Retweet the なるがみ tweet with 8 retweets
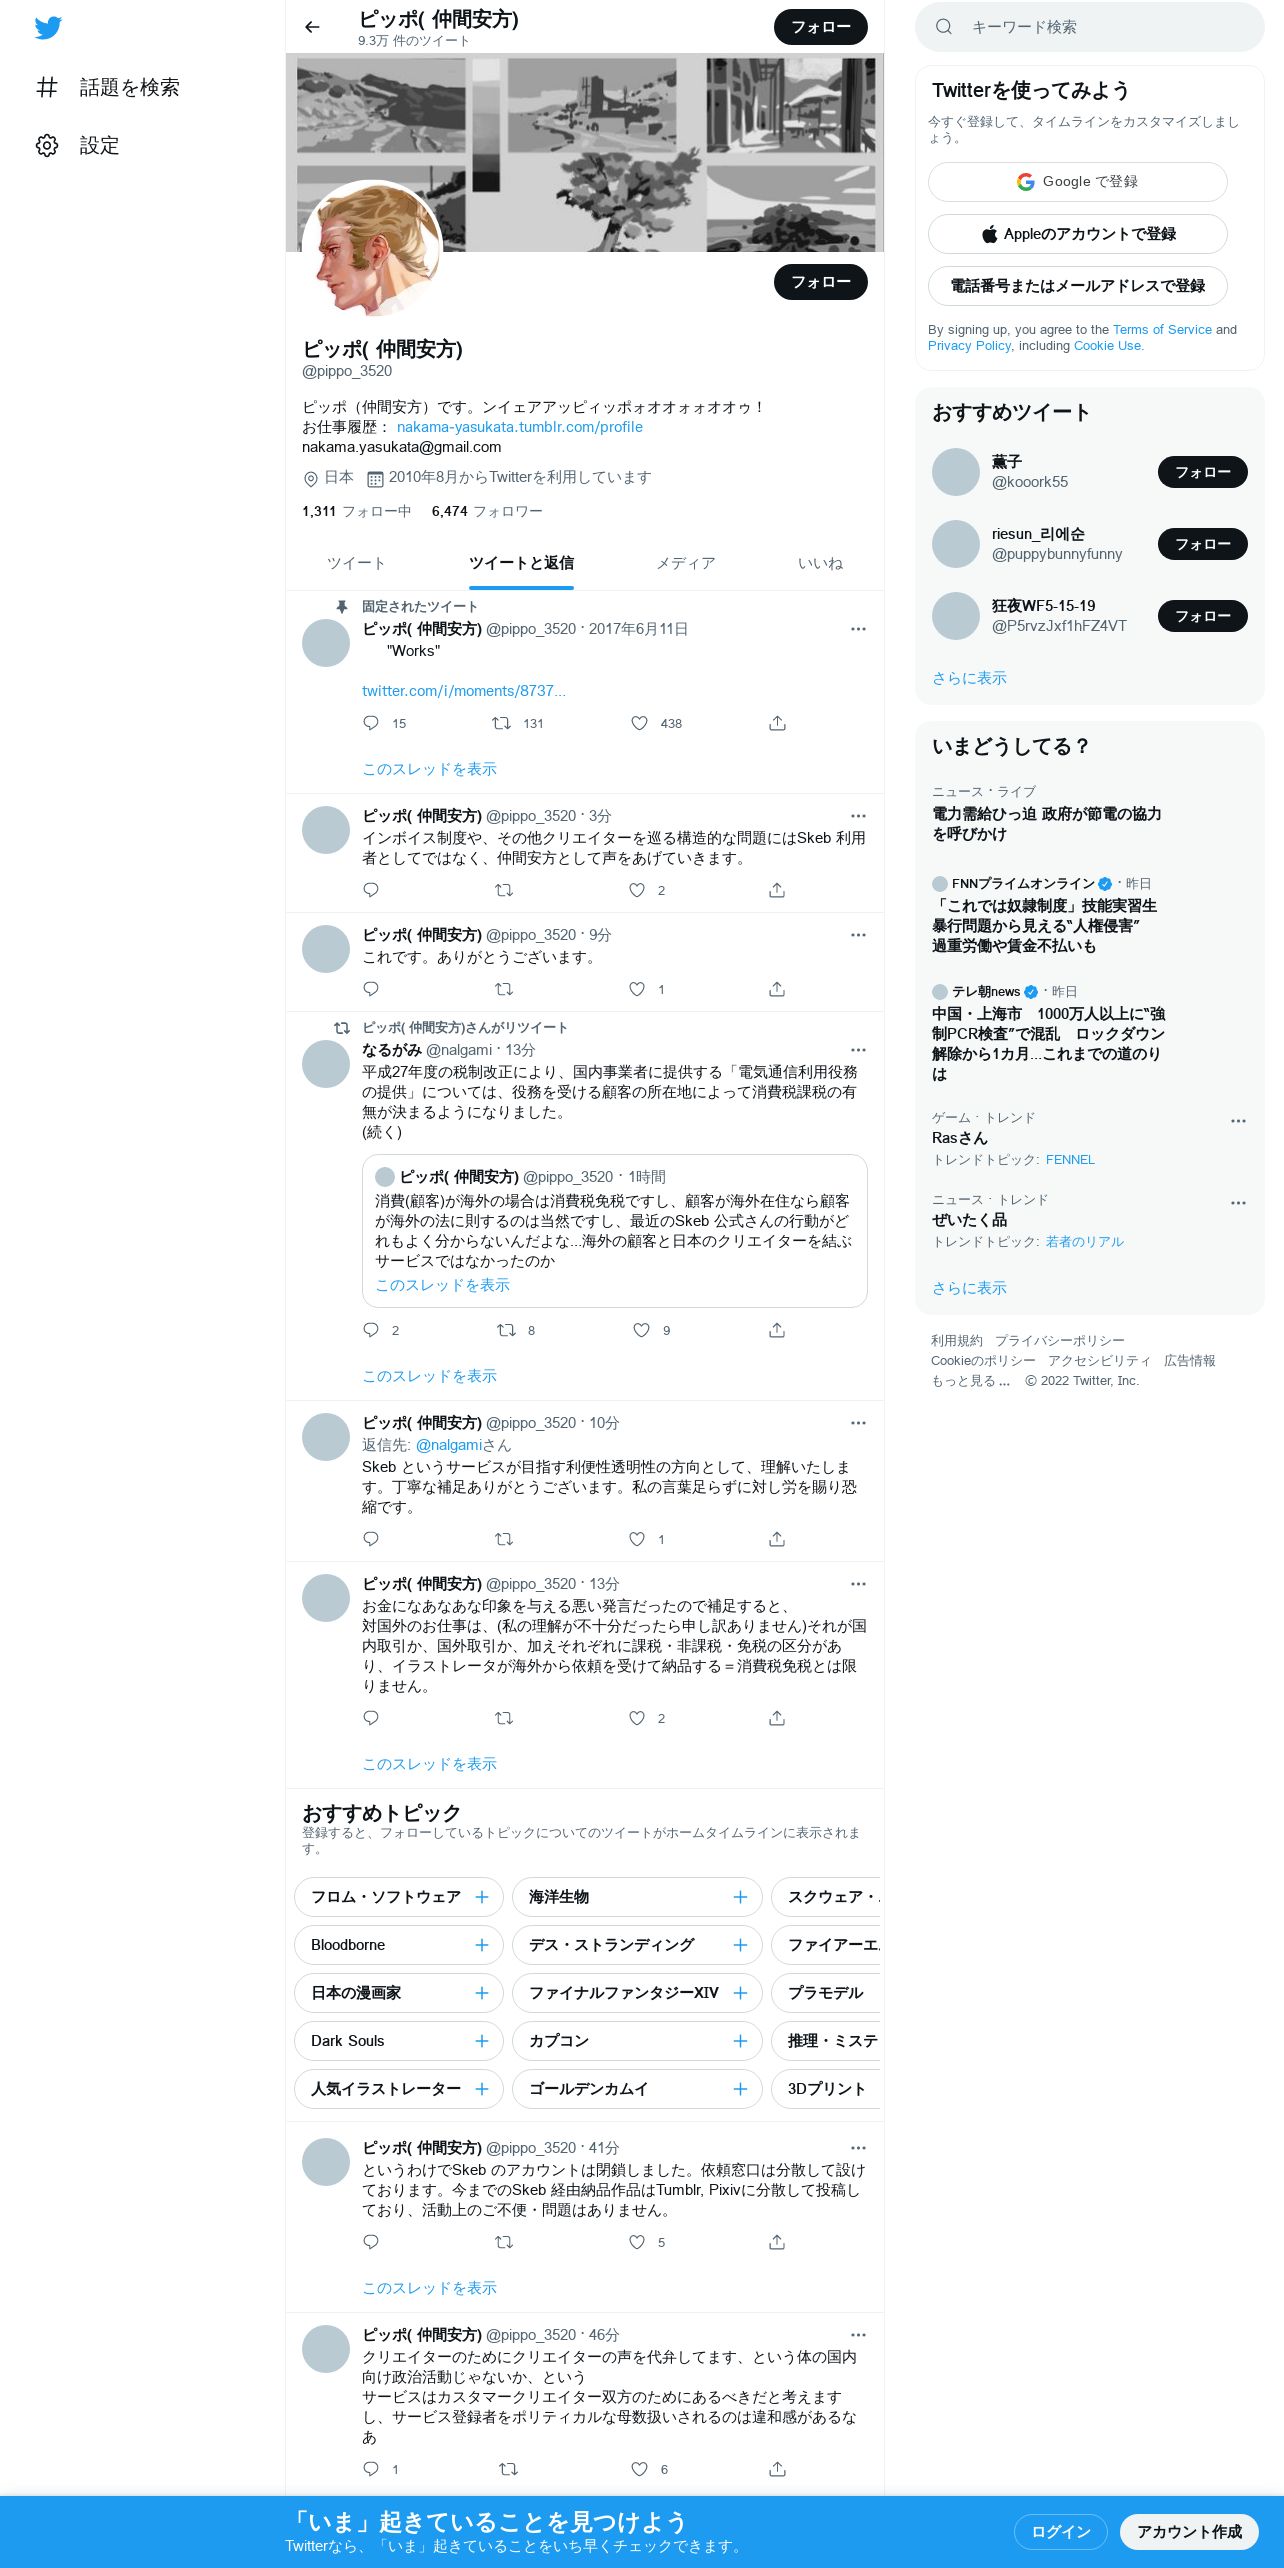 [507, 1330]
